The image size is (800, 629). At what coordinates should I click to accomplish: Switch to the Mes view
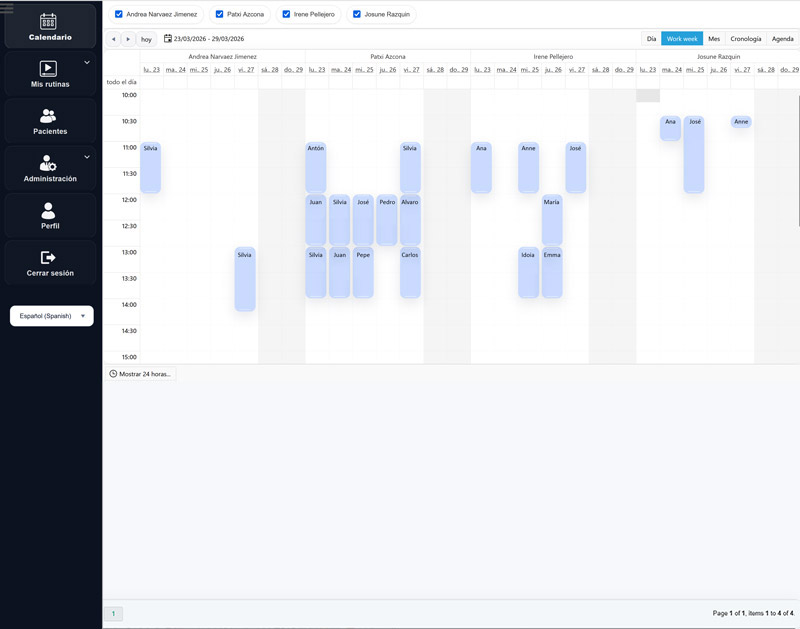714,39
